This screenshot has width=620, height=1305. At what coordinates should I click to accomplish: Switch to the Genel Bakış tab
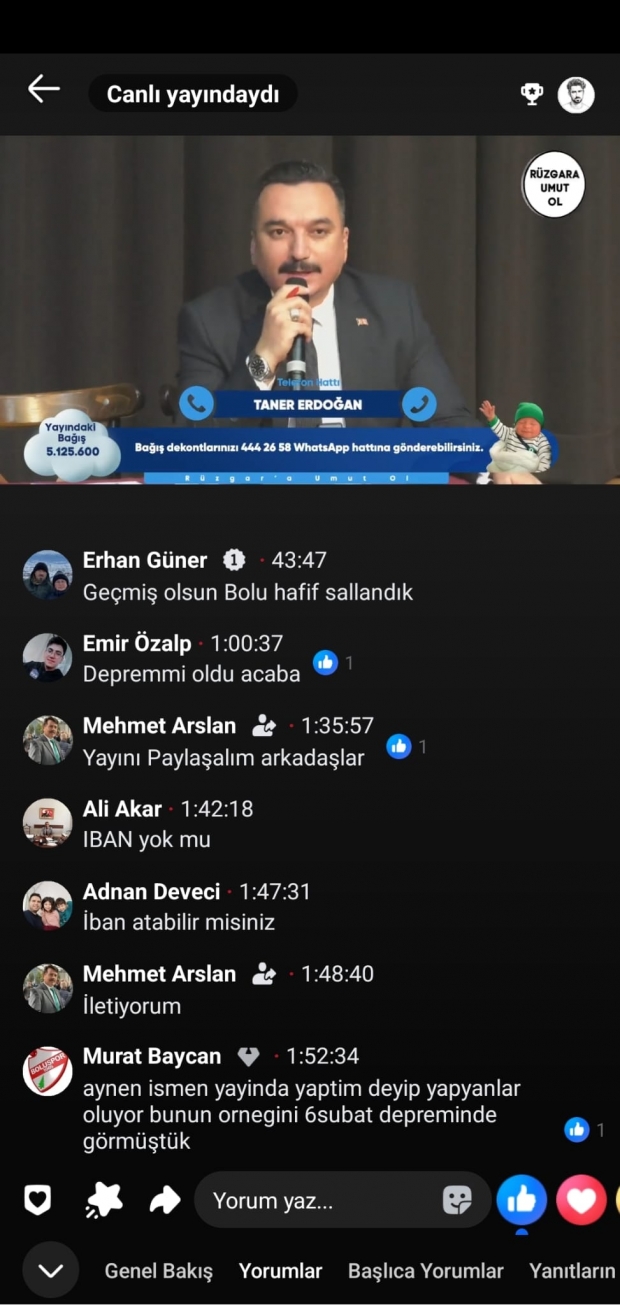tap(159, 1271)
